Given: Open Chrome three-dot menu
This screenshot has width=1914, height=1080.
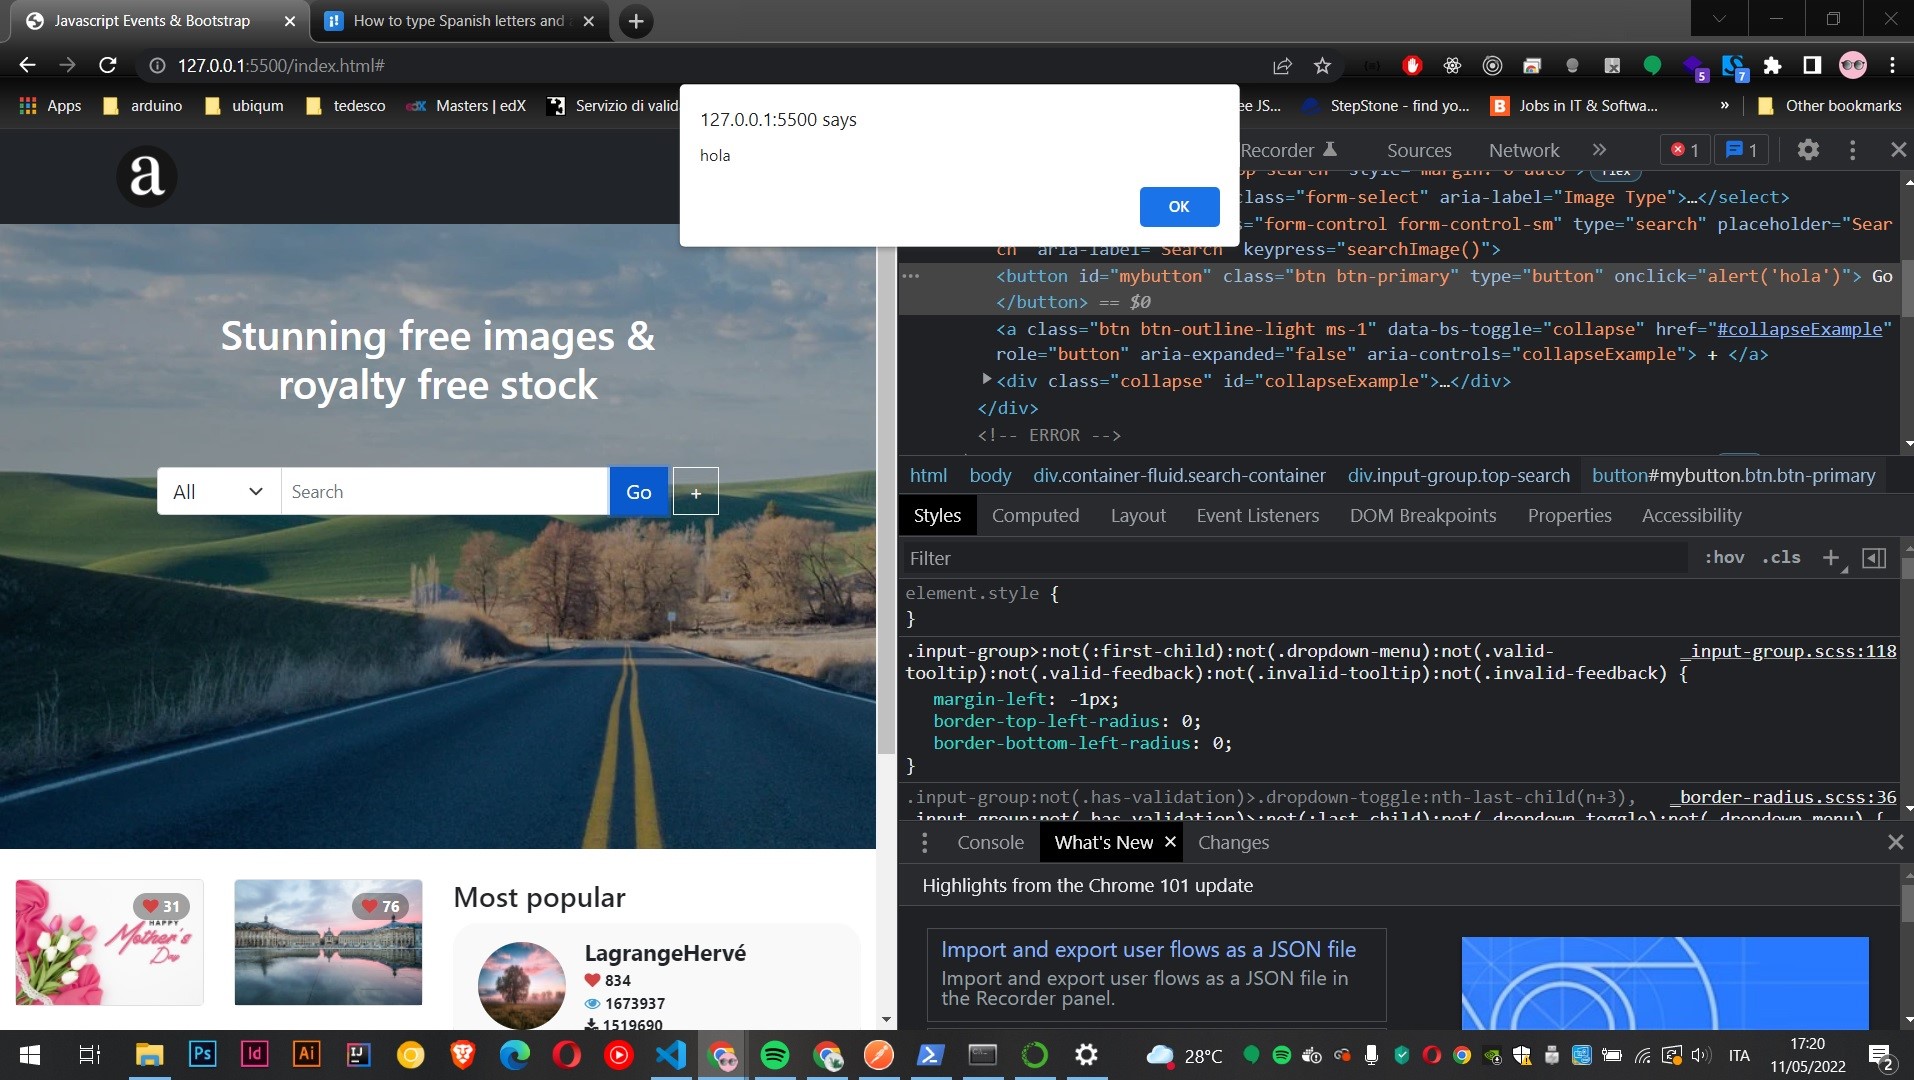Looking at the screenshot, I should point(1892,65).
